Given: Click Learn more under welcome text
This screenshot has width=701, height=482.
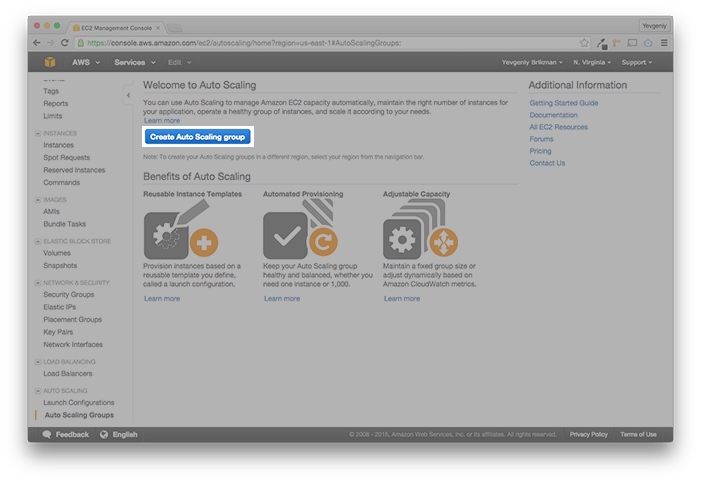Looking at the screenshot, I should pos(162,121).
